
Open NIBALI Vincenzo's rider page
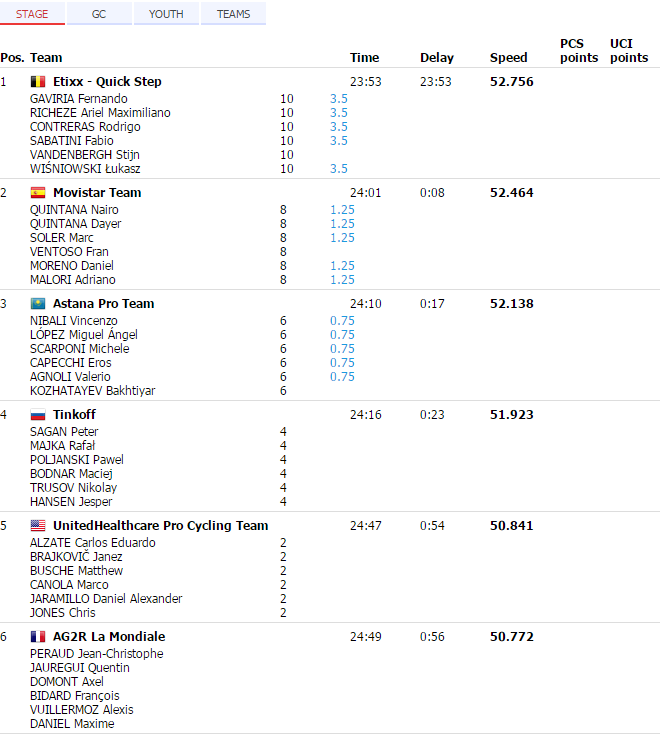pos(74,321)
